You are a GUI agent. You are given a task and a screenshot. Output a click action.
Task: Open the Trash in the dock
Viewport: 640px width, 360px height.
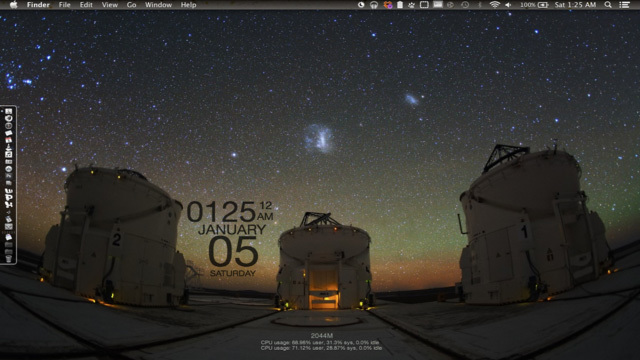point(8,258)
